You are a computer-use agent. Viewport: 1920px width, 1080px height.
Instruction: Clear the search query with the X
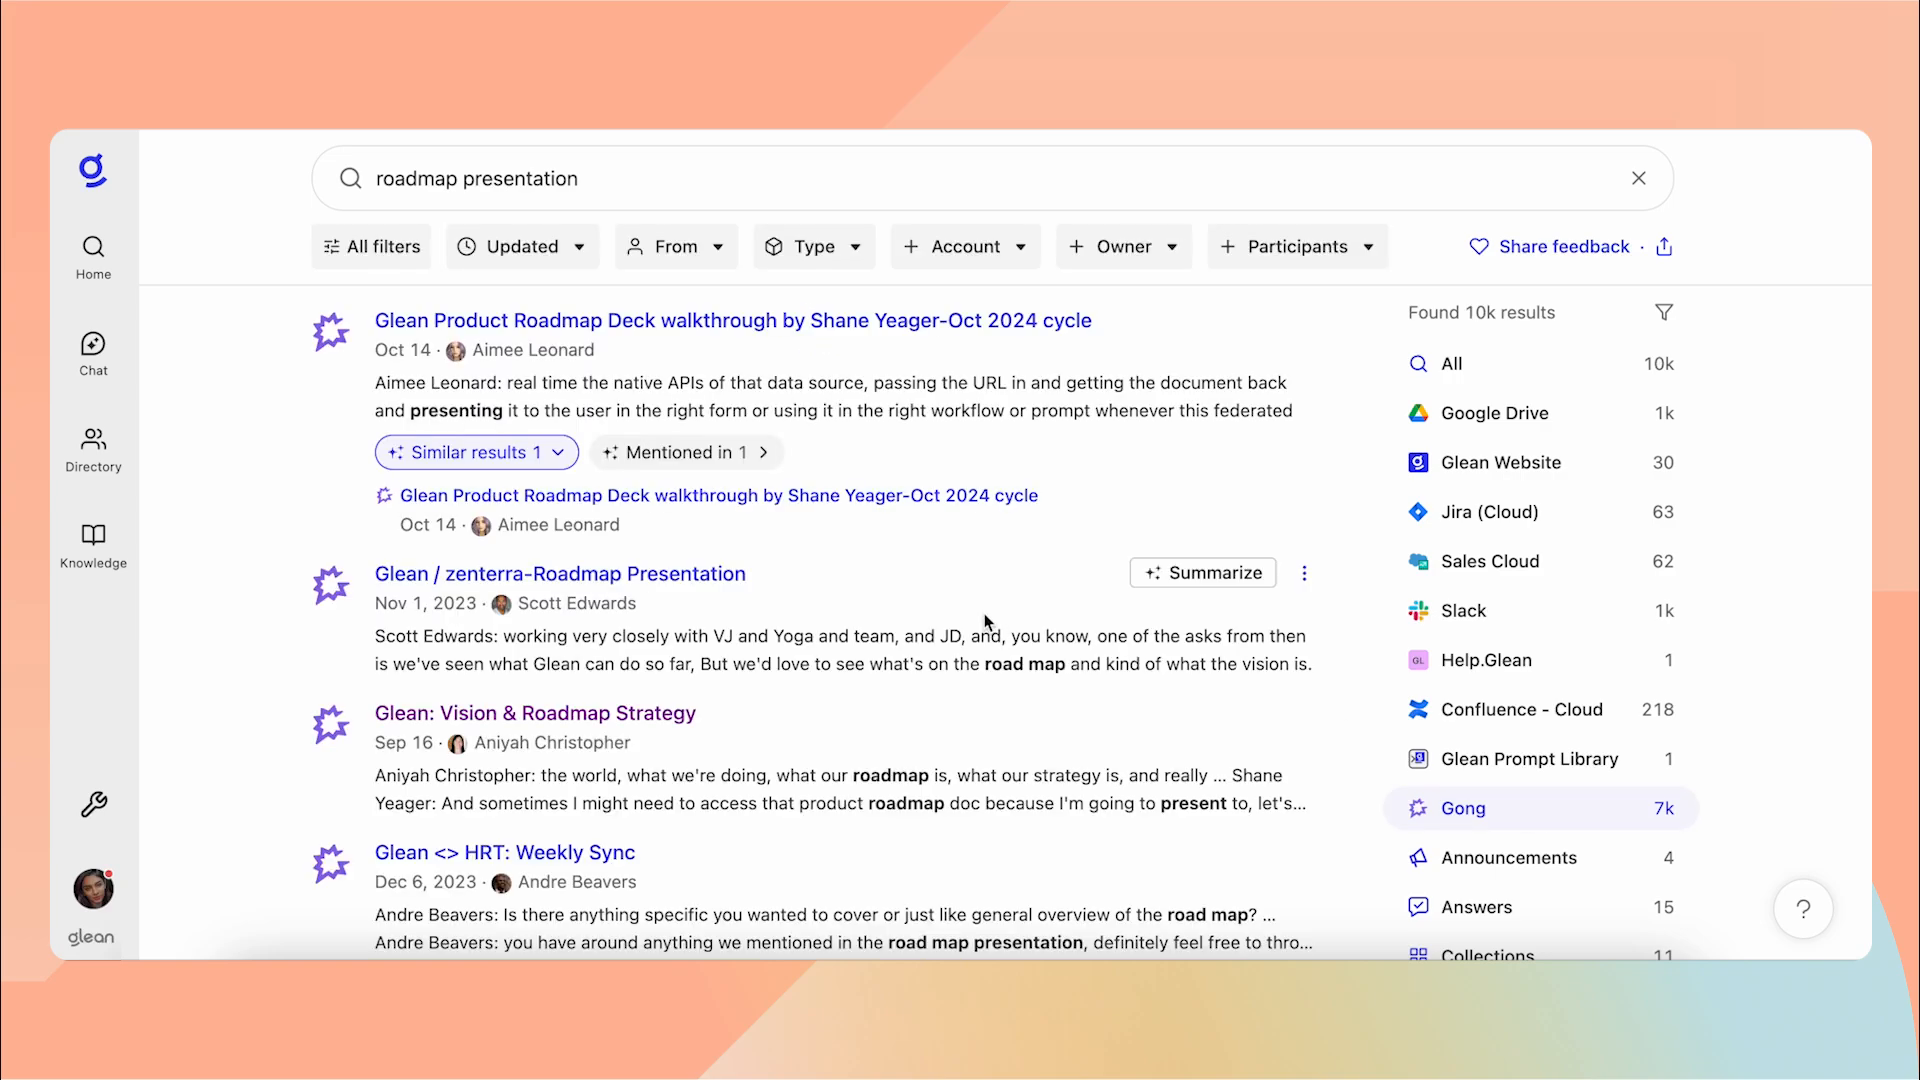tap(1639, 178)
